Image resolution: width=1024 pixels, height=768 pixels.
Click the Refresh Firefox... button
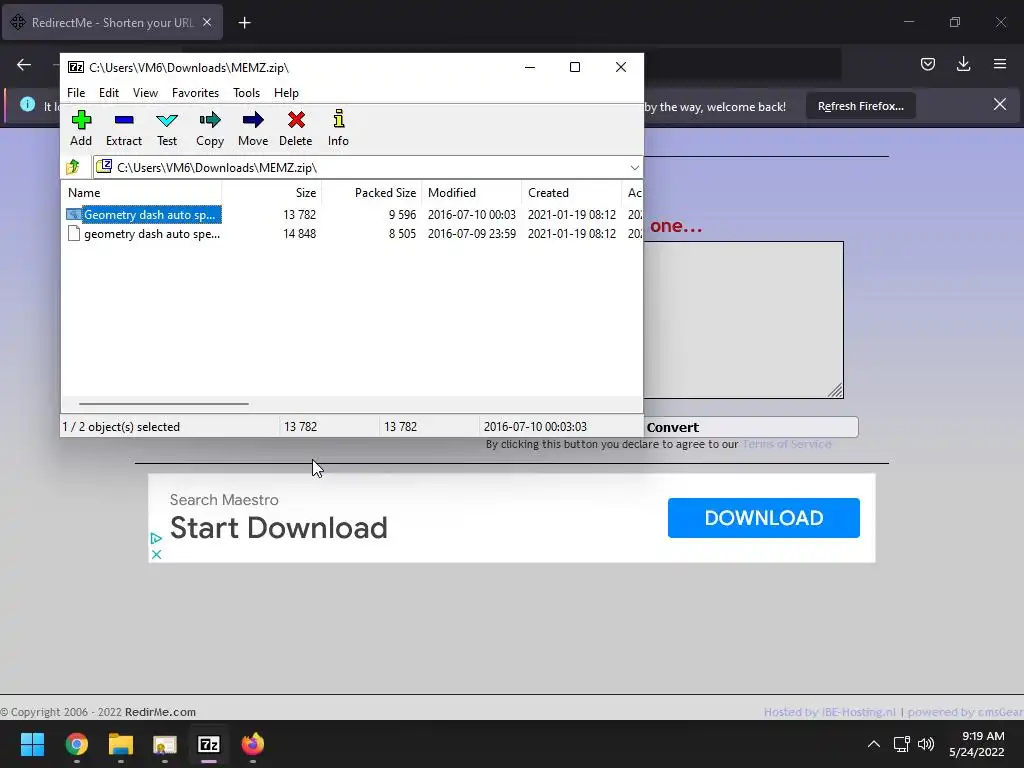(x=860, y=106)
